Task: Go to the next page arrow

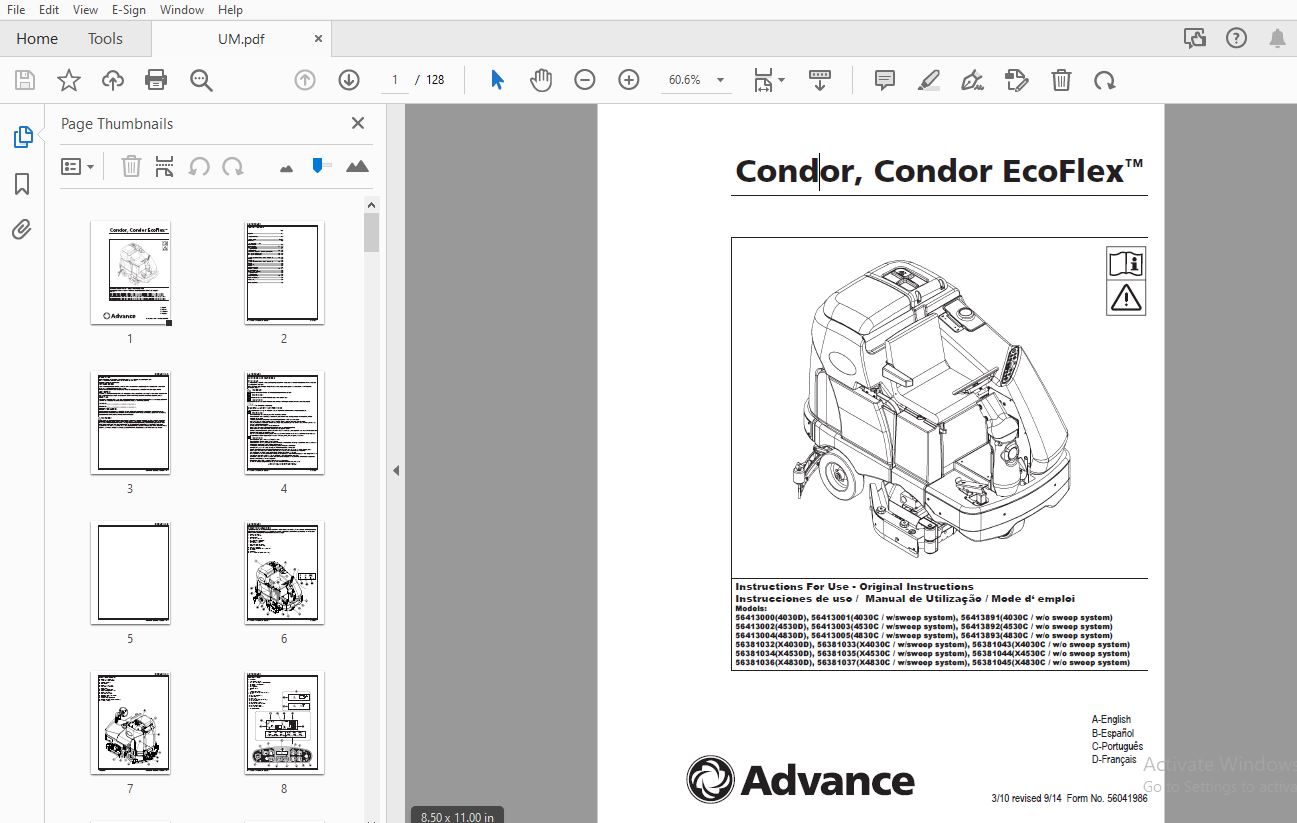Action: pos(349,80)
